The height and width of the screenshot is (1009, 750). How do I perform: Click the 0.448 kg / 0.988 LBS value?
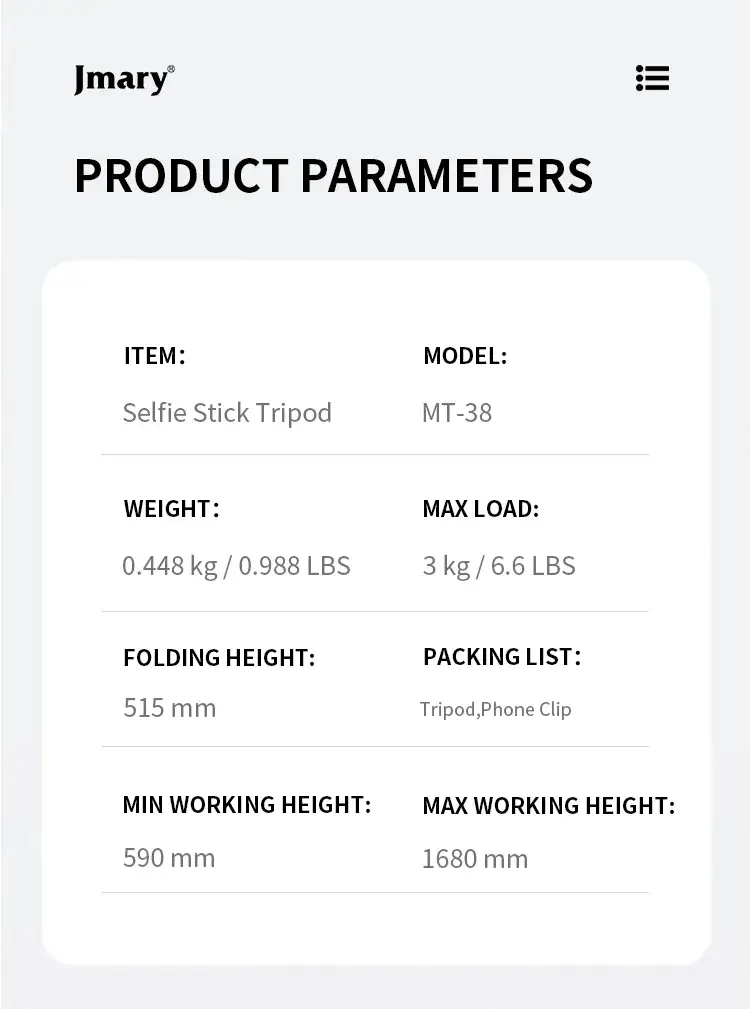(236, 566)
